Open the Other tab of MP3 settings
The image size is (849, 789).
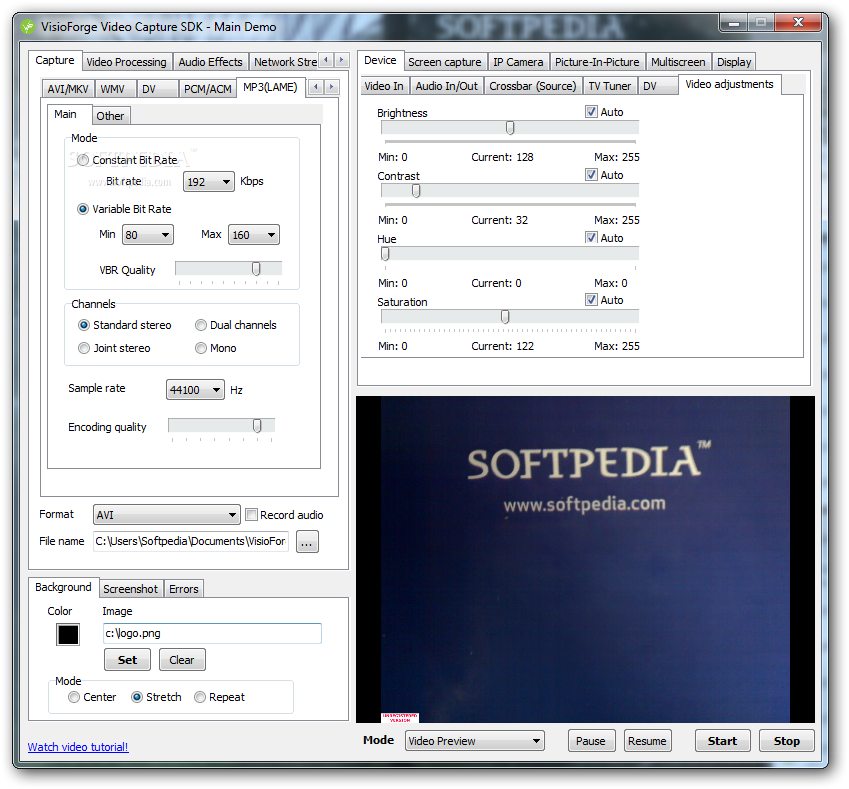(x=110, y=116)
